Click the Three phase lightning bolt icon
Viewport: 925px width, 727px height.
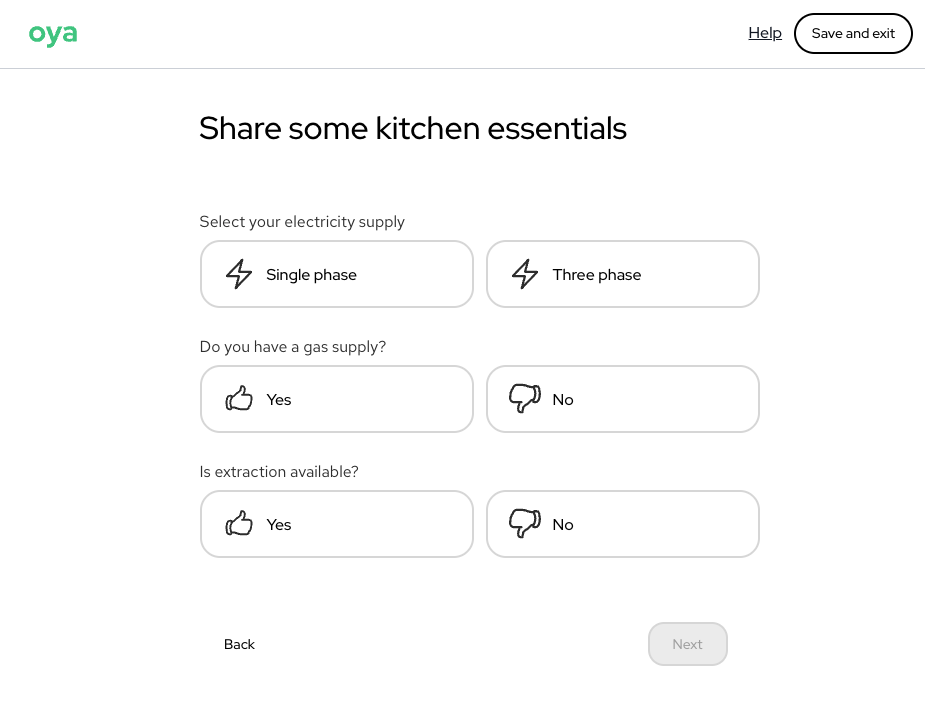point(525,274)
